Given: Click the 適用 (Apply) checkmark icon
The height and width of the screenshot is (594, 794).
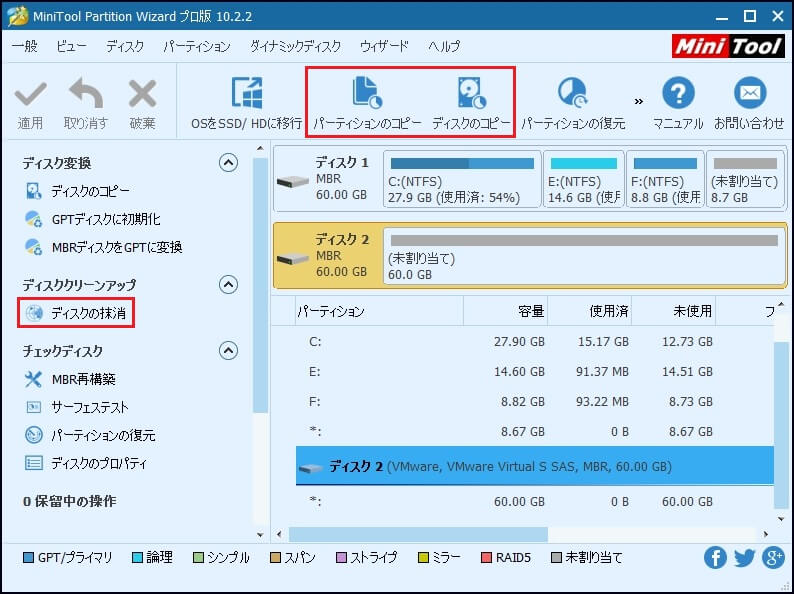Looking at the screenshot, I should tap(30, 95).
